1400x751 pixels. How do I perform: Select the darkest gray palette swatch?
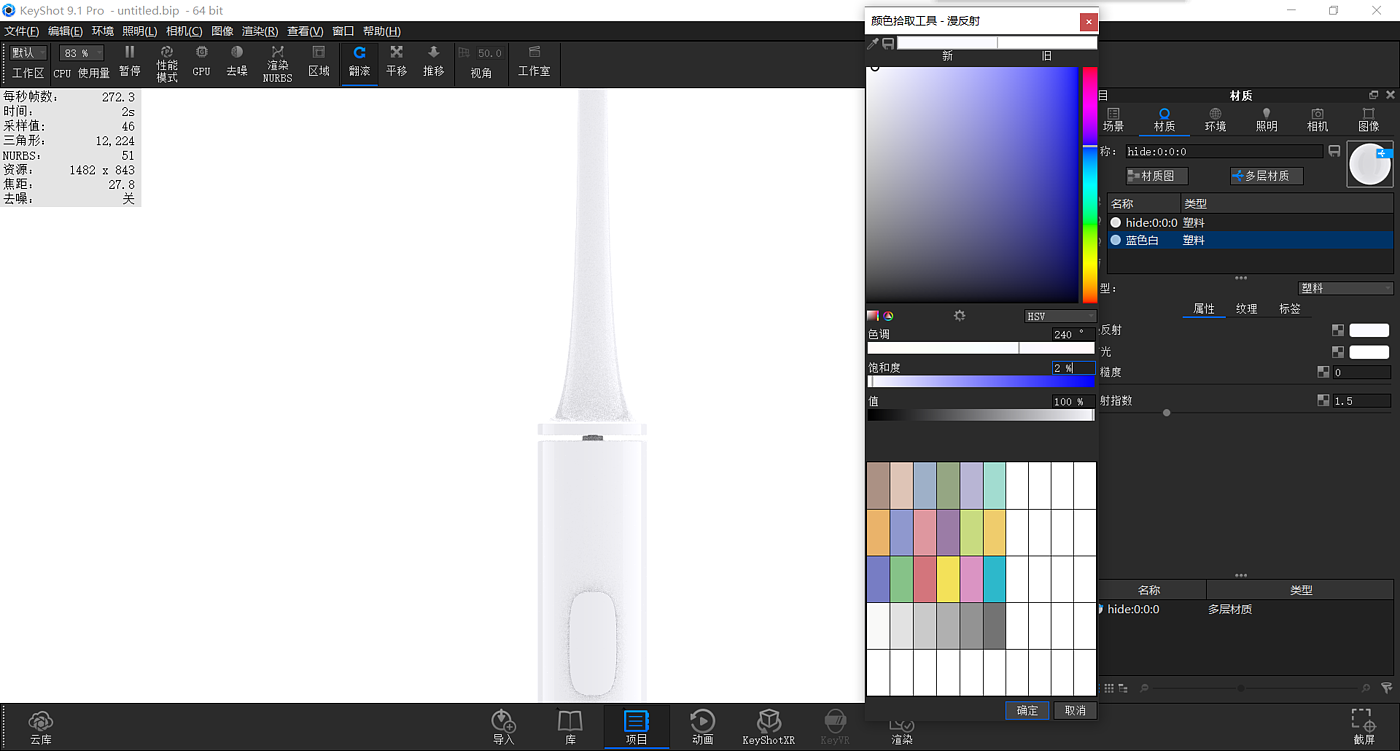pyautogui.click(x=994, y=626)
